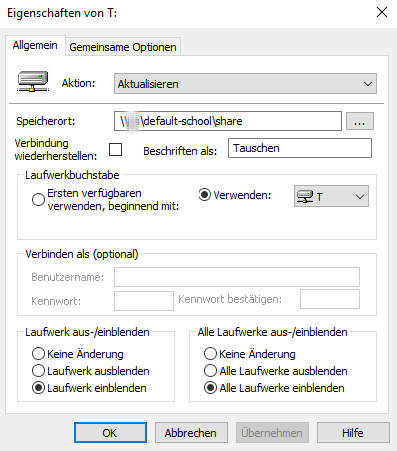Image resolution: width=397 pixels, height=451 pixels.
Task: Open Hilfe button
Action: pyautogui.click(x=353, y=433)
